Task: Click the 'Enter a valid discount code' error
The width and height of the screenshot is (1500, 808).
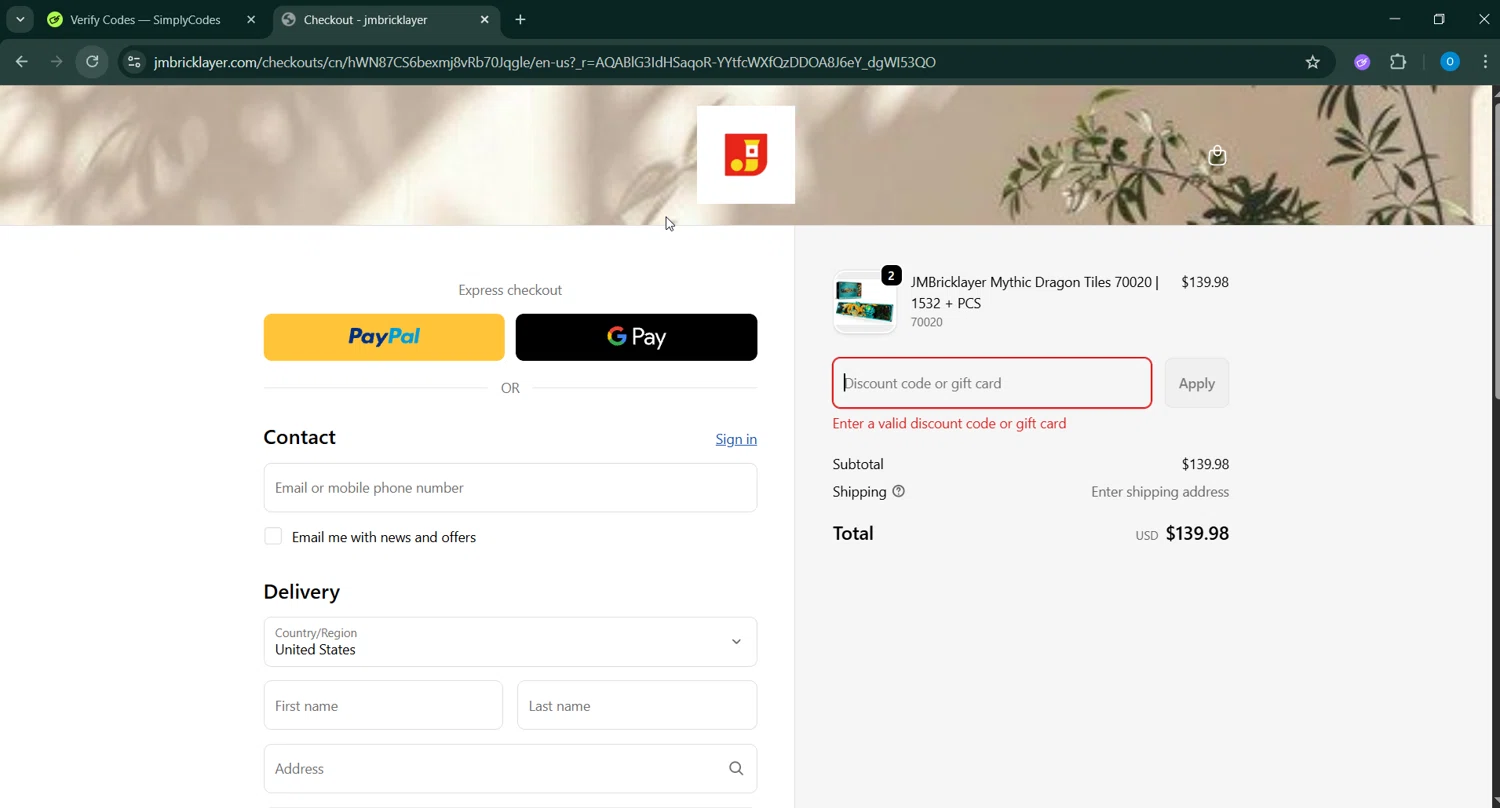Action: (949, 423)
